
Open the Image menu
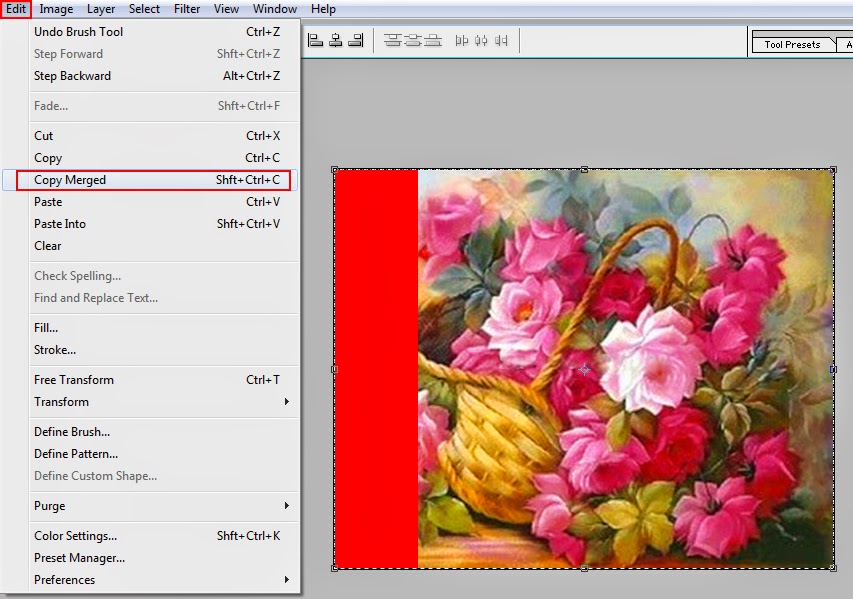coord(56,9)
